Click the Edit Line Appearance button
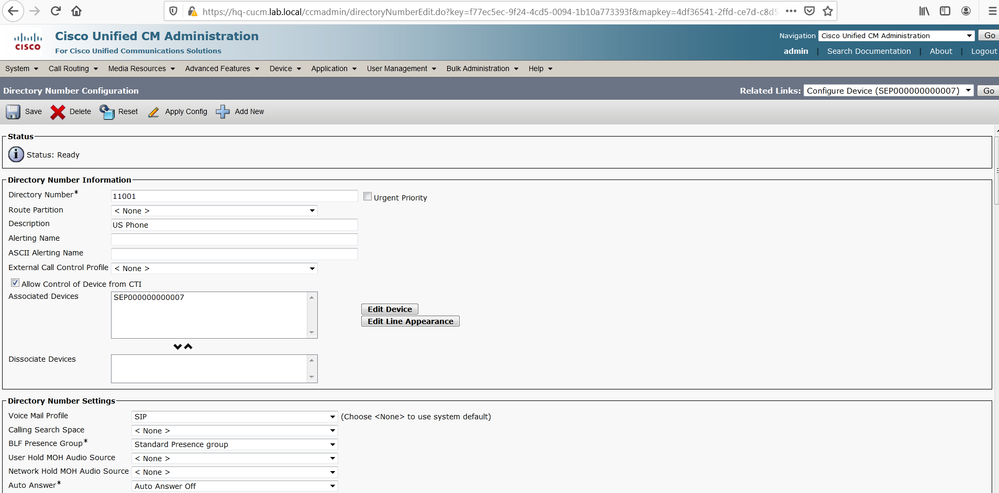Viewport: 999px width, 493px height. (410, 322)
